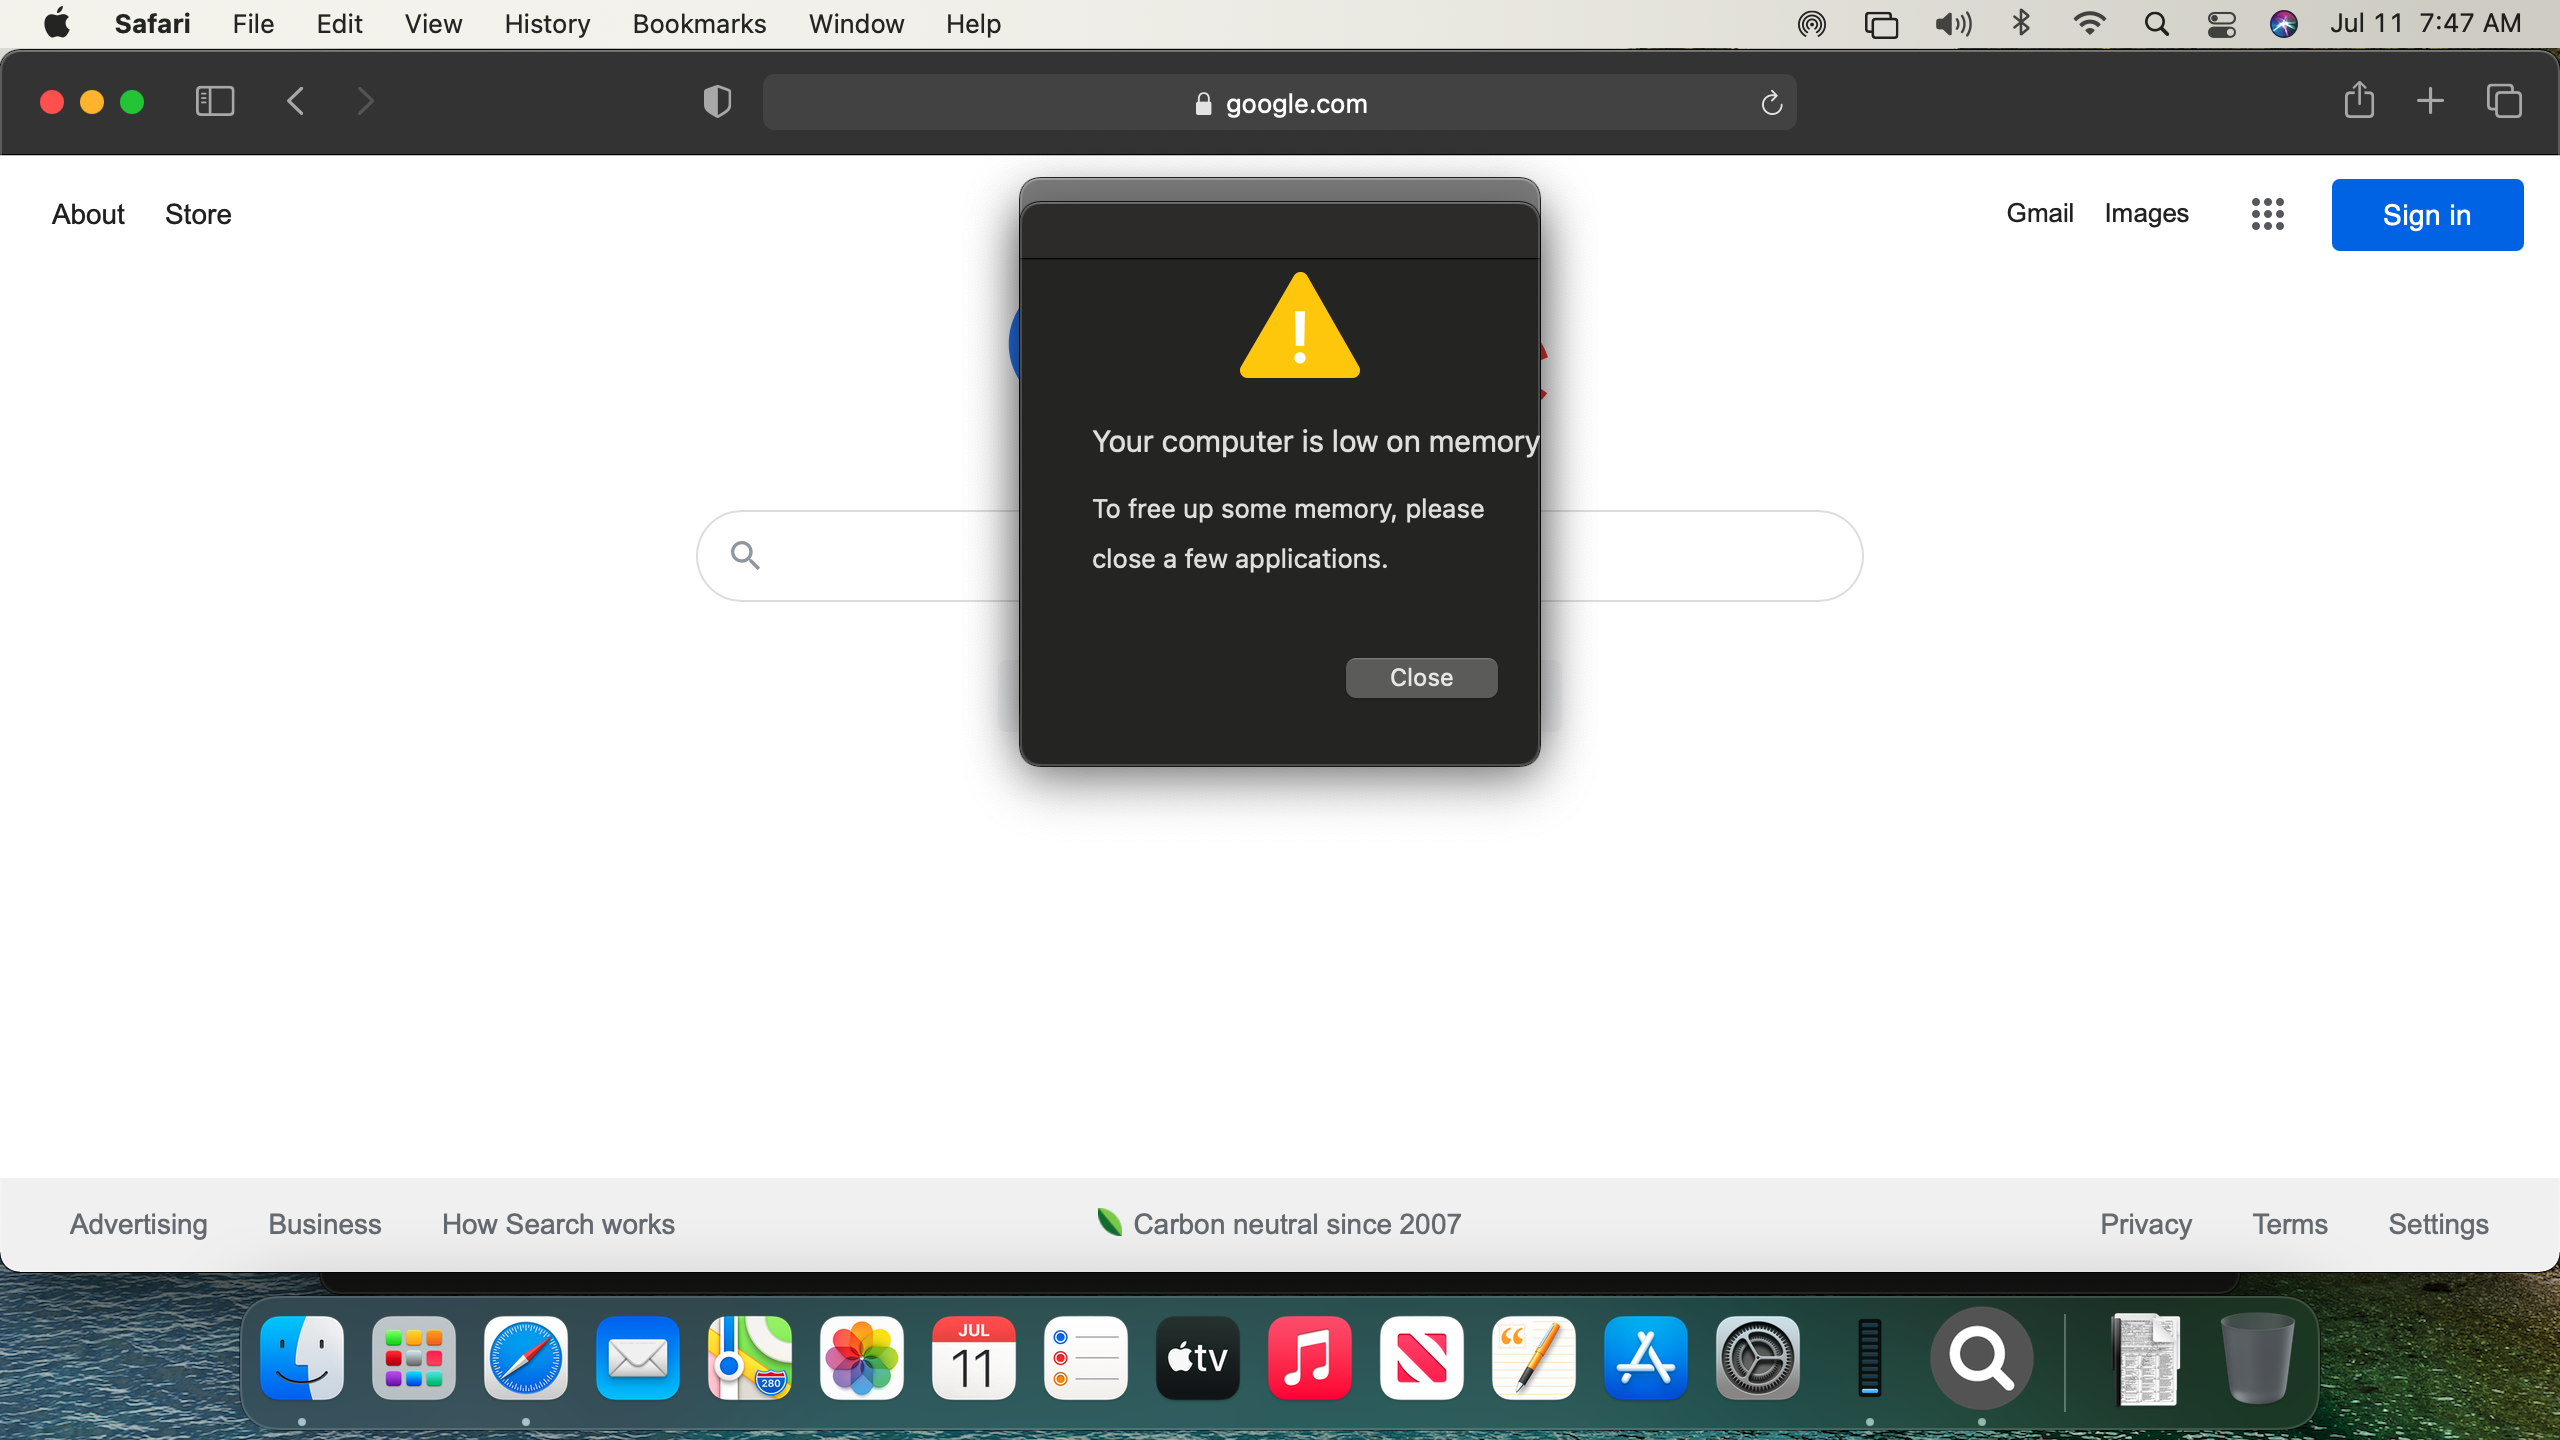Activate Siri from the menu bar

pos(2285,23)
